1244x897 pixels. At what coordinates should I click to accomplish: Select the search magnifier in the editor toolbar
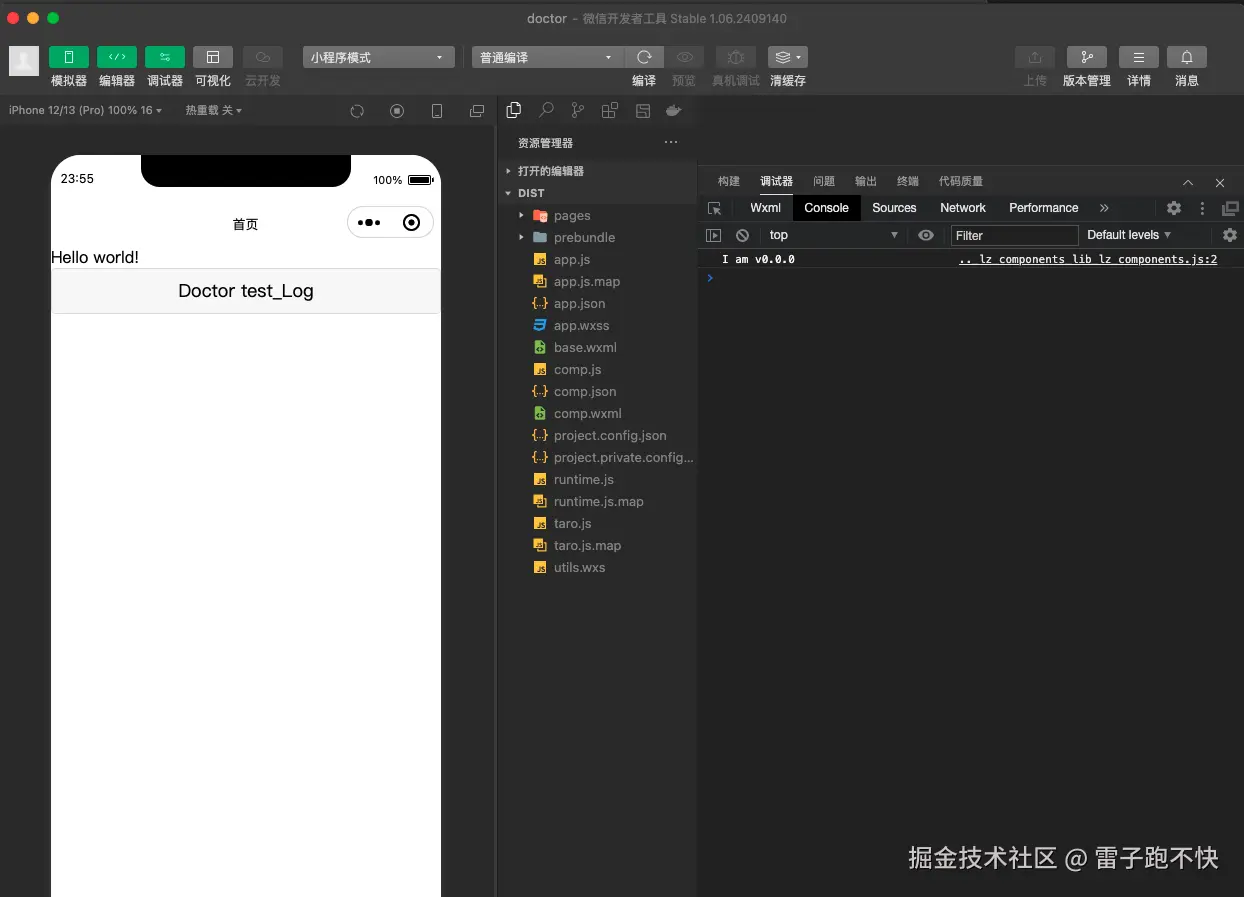coord(546,110)
